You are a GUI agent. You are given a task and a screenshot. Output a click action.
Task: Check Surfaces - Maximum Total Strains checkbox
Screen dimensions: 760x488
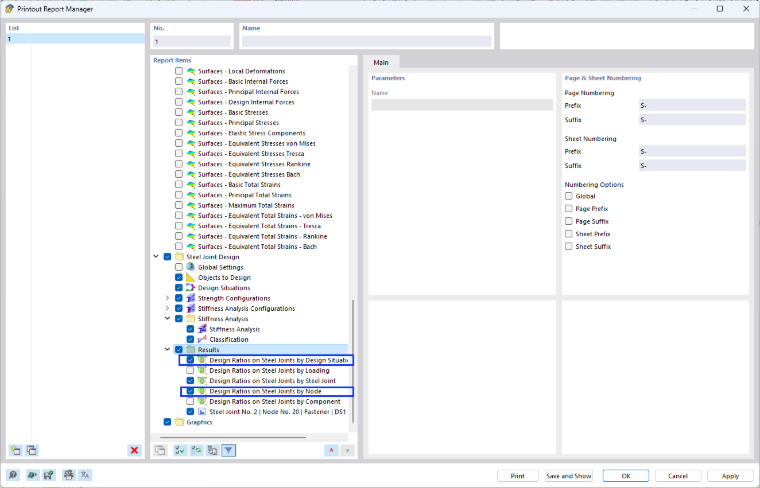179,205
